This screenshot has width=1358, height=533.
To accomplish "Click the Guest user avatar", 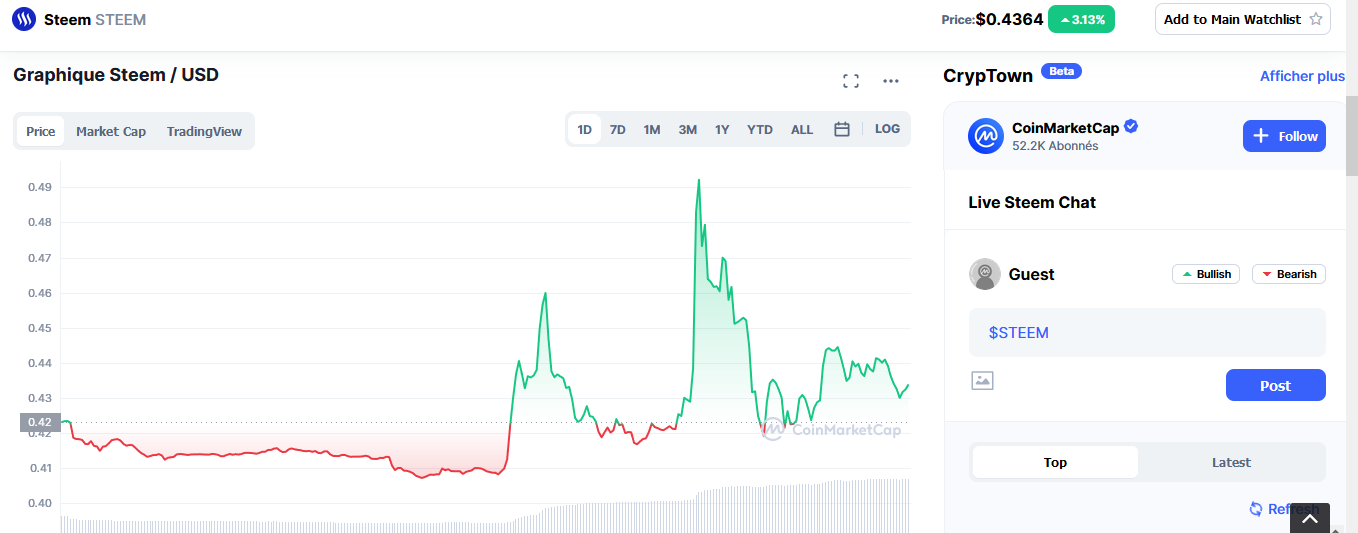I will [x=985, y=274].
